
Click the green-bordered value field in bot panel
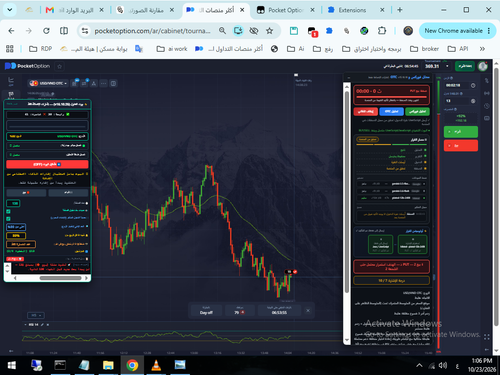[x=13, y=203]
